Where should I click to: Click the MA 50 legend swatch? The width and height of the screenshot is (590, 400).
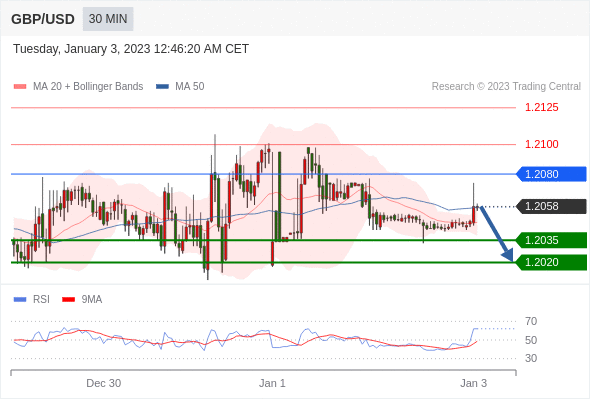[x=162, y=87]
